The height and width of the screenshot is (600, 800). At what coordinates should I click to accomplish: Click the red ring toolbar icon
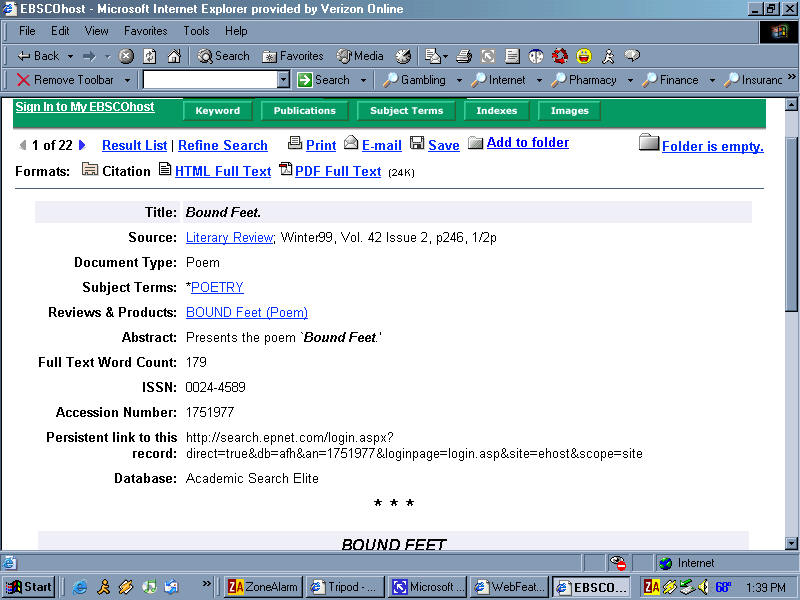point(560,56)
